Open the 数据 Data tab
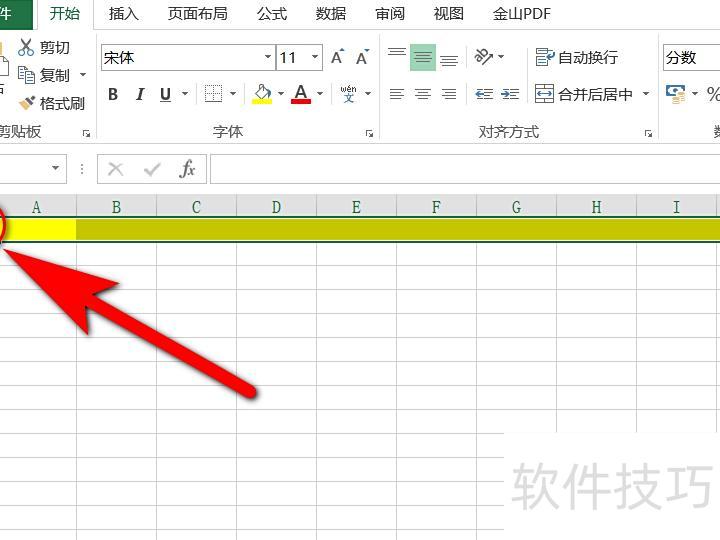The width and height of the screenshot is (720, 540). [x=331, y=14]
